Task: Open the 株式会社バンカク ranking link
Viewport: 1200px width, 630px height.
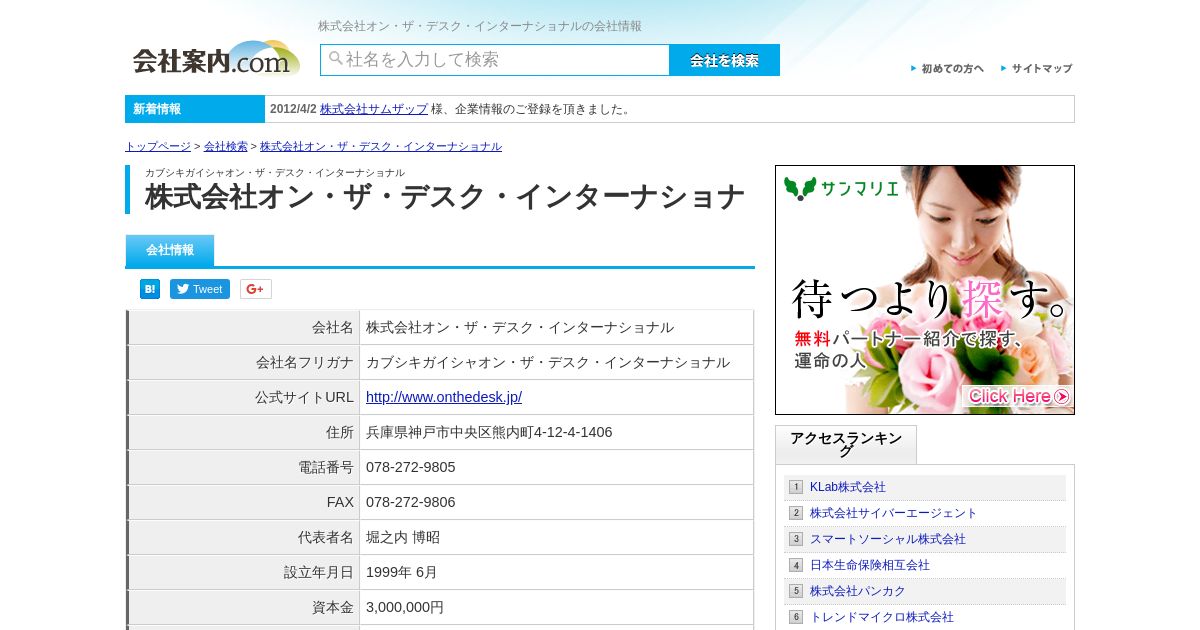Action: 858,591
